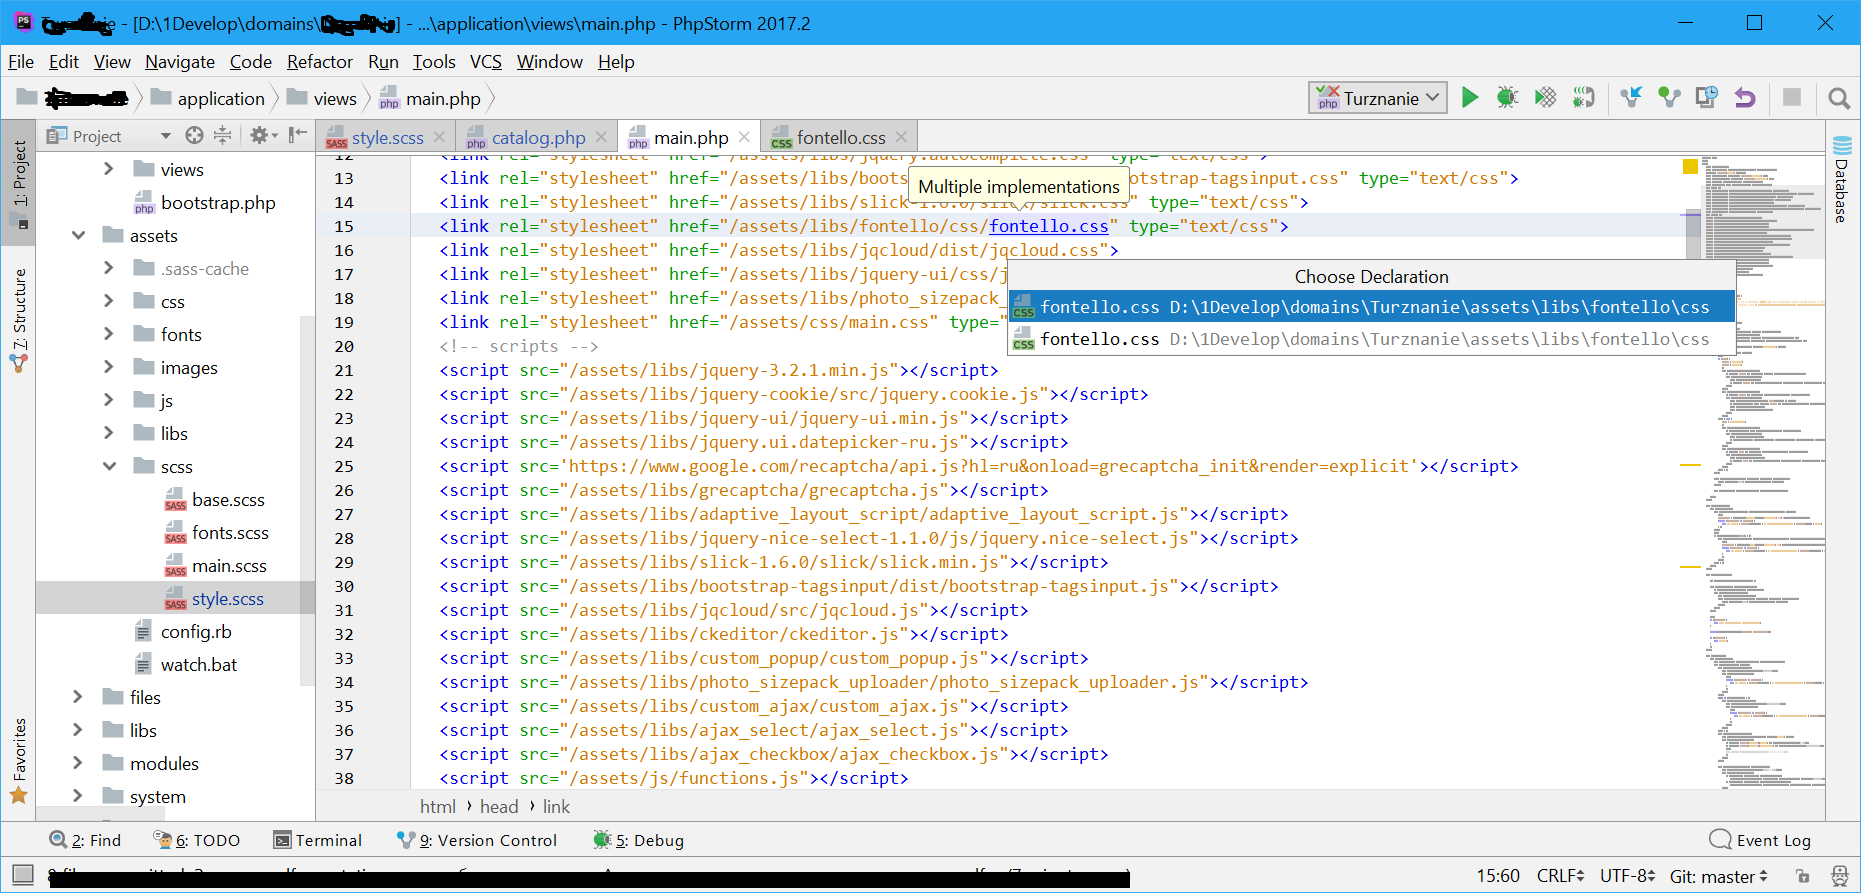The height and width of the screenshot is (893, 1861).
Task: Open the File menu
Action: point(21,62)
